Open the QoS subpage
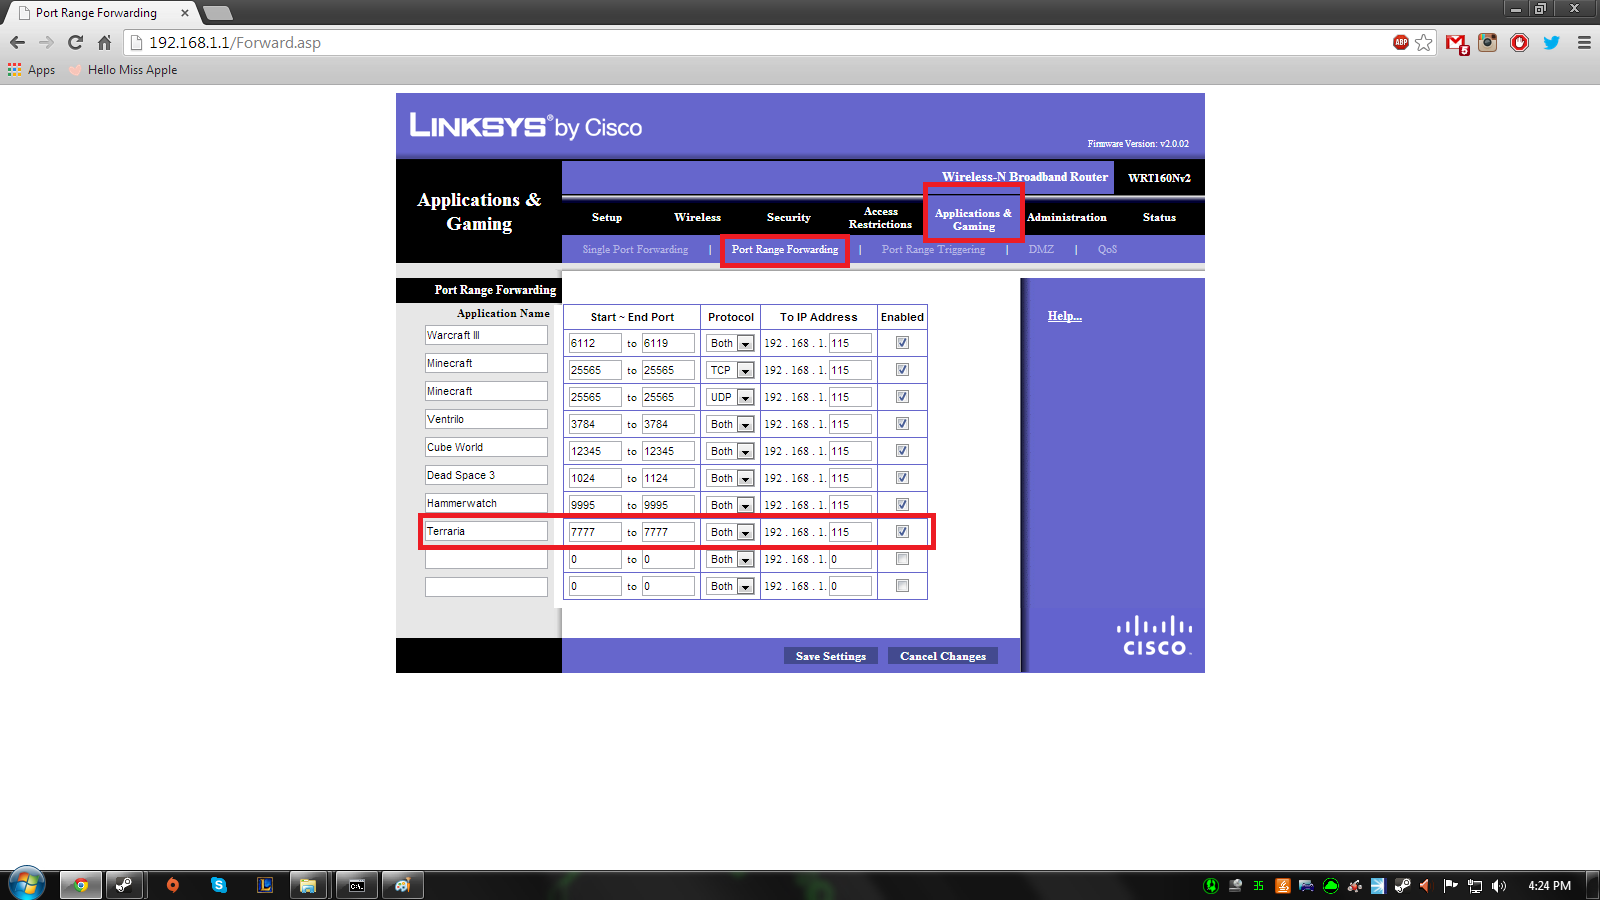Image resolution: width=1600 pixels, height=900 pixels. pos(1107,249)
